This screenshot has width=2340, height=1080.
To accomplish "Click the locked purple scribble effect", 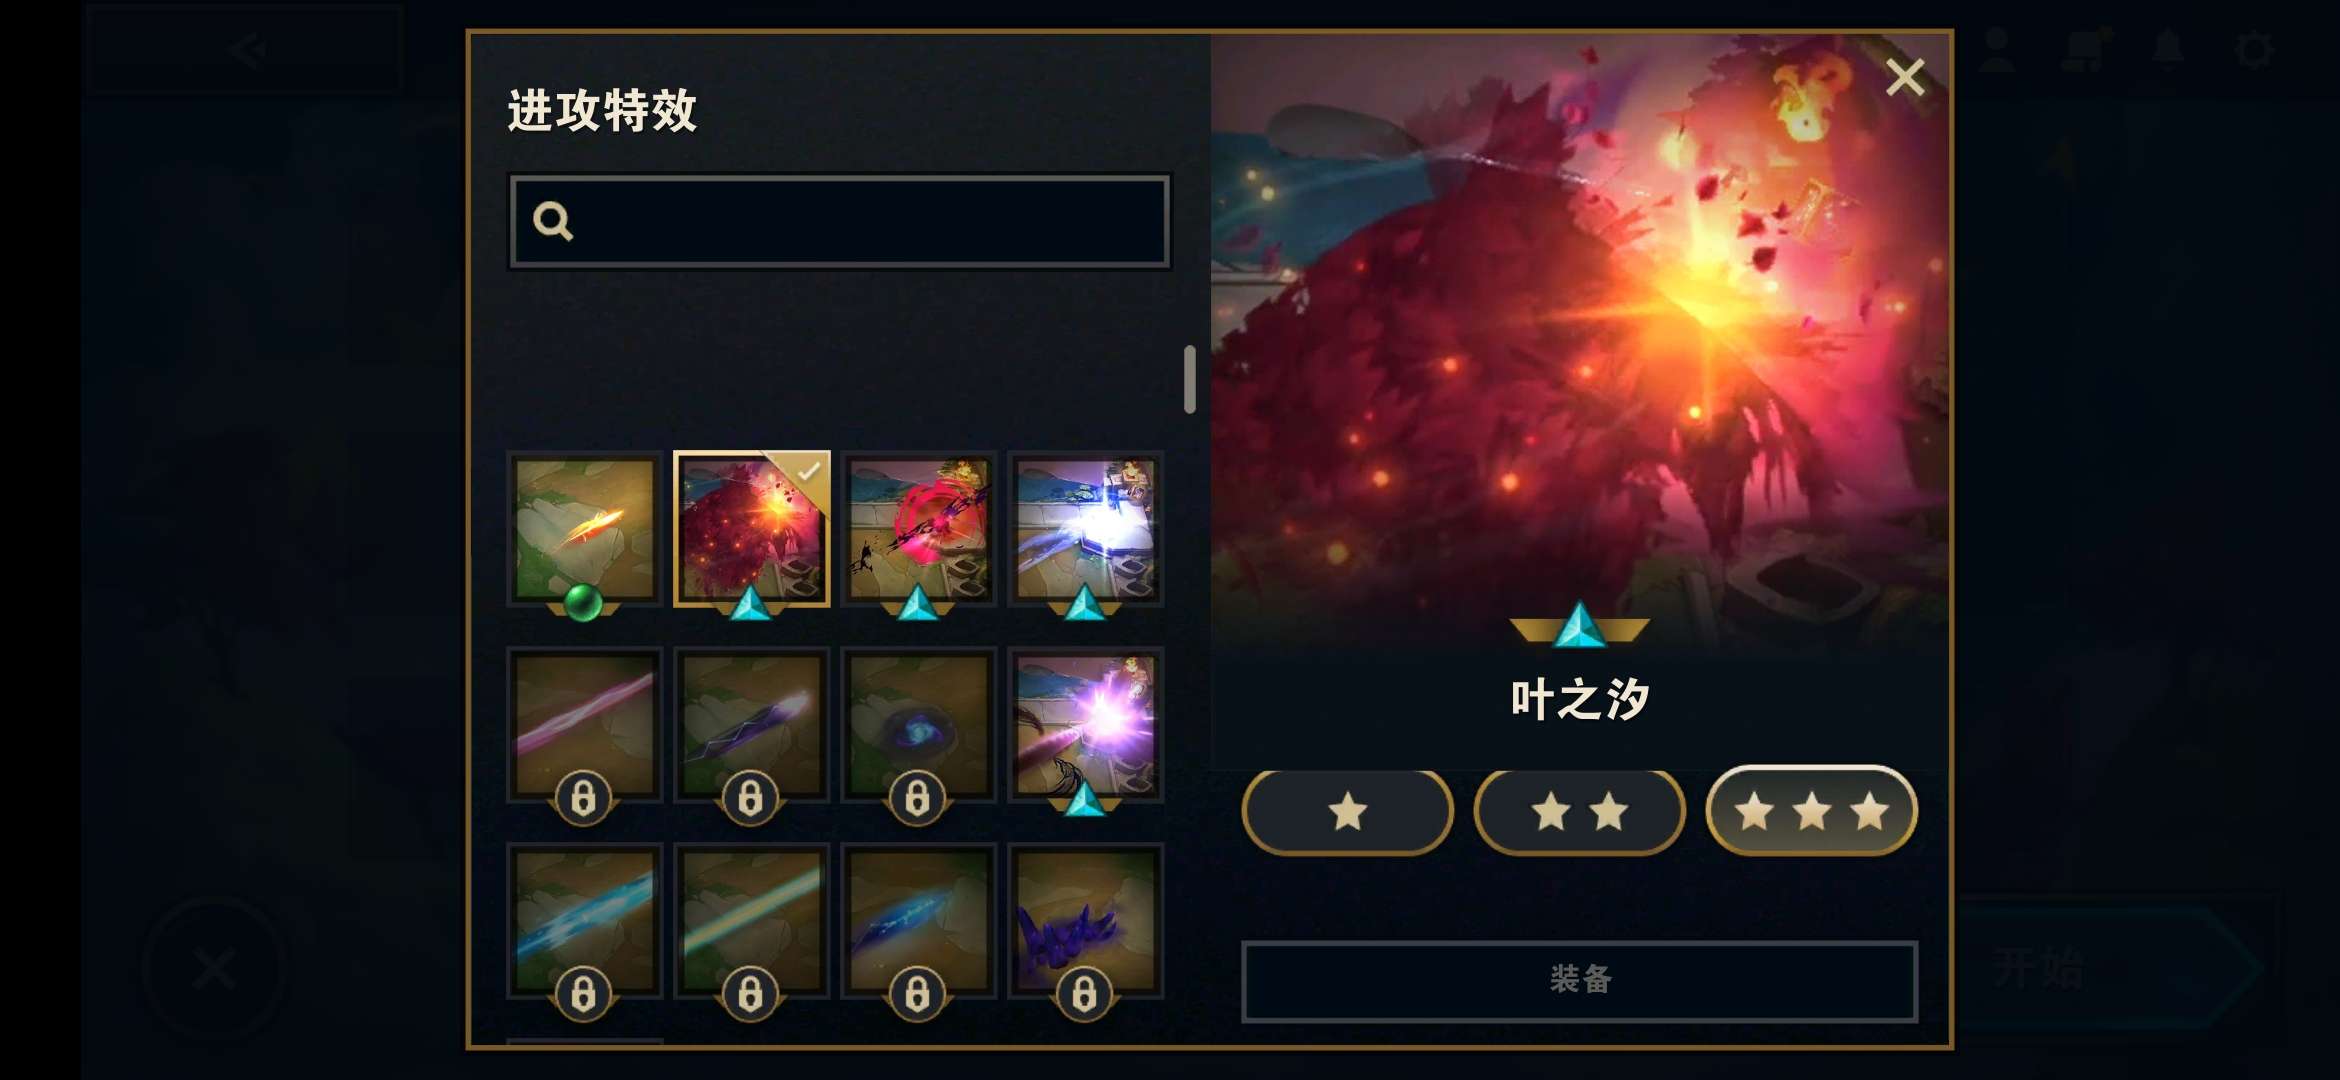I will point(1086,921).
